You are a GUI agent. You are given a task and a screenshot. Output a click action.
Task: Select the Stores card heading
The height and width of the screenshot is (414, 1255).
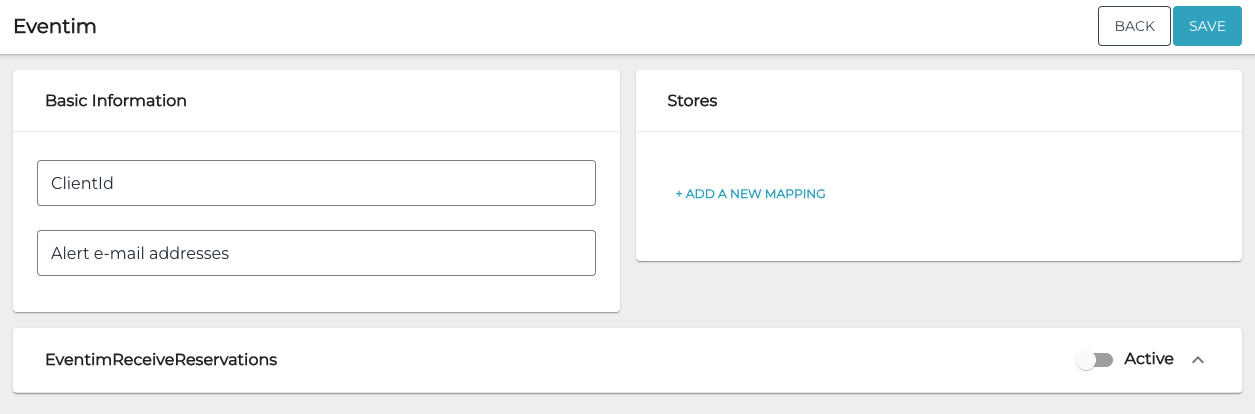692,101
